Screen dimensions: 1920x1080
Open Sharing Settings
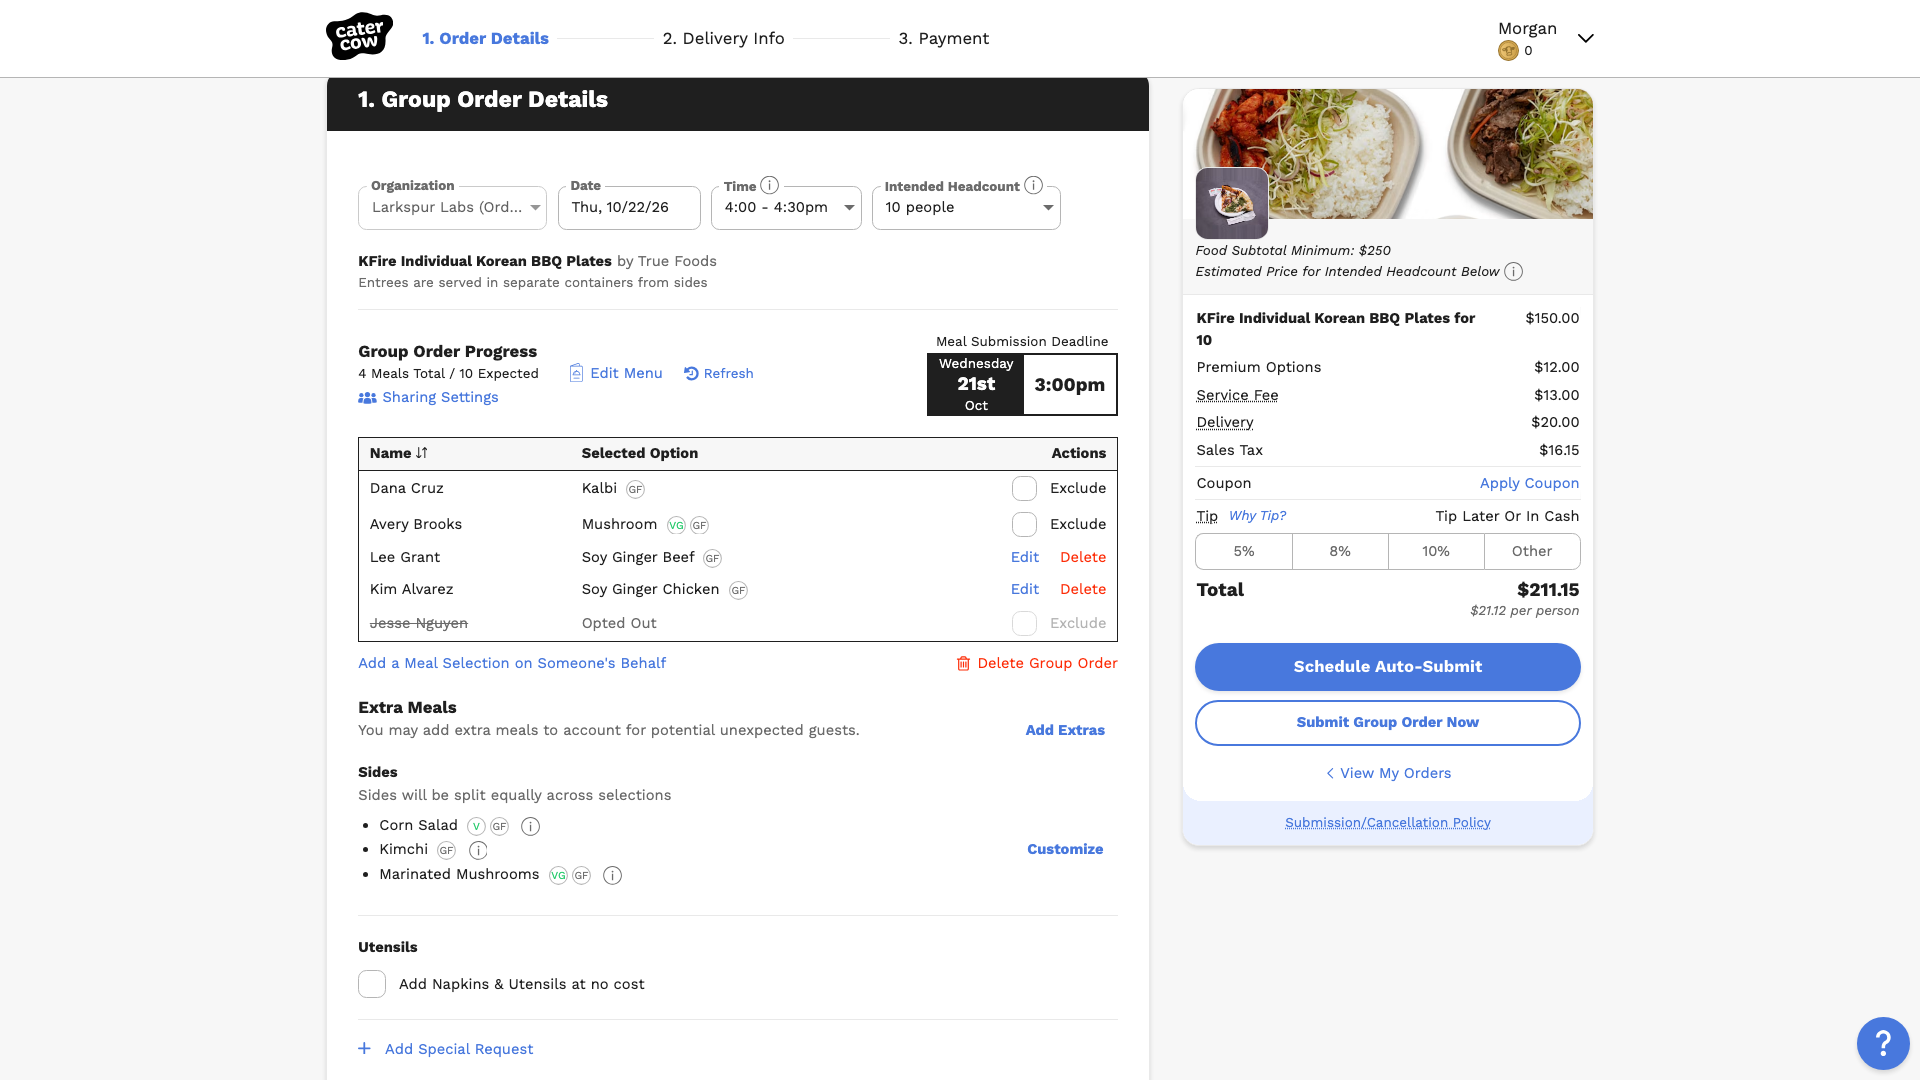pos(428,397)
